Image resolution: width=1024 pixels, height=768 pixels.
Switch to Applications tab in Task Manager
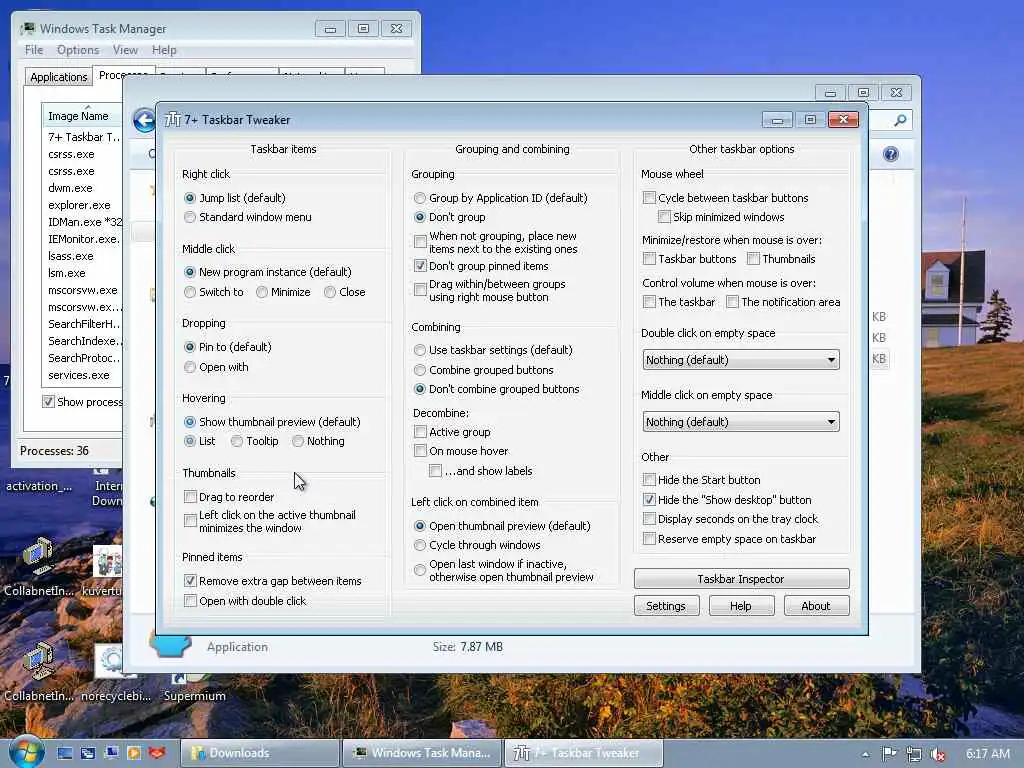59,77
